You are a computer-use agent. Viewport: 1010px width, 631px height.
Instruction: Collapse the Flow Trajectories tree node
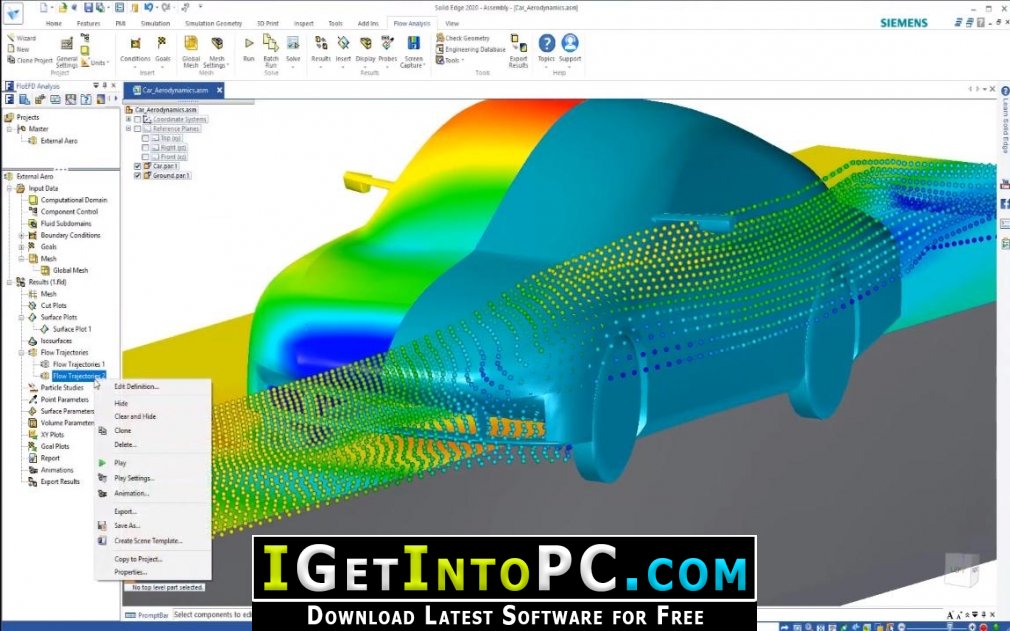[21, 352]
